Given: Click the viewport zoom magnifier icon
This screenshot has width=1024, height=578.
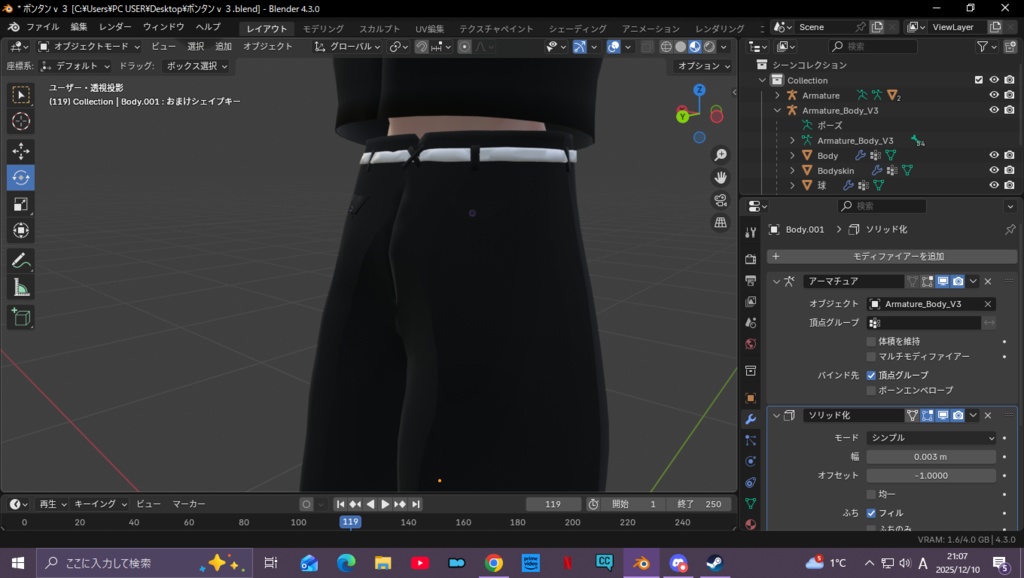Looking at the screenshot, I should pos(720,155).
